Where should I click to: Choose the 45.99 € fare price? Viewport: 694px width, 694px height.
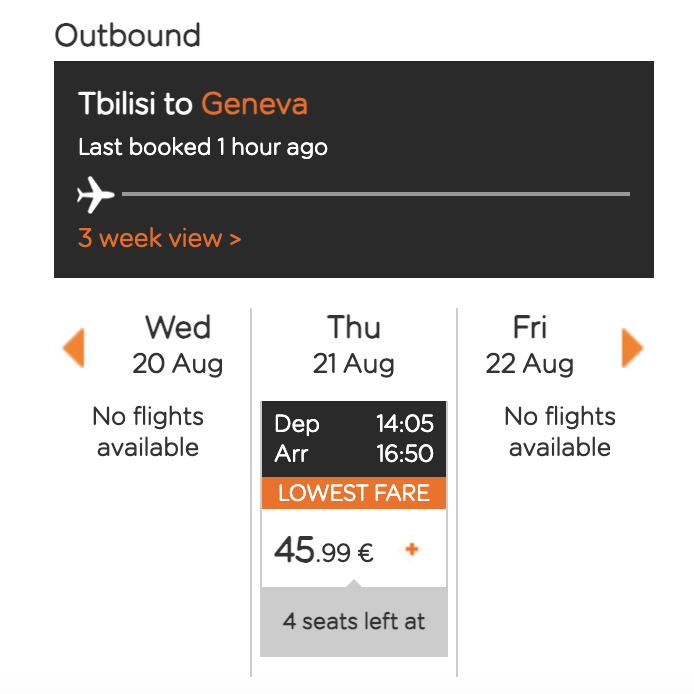pyautogui.click(x=324, y=550)
